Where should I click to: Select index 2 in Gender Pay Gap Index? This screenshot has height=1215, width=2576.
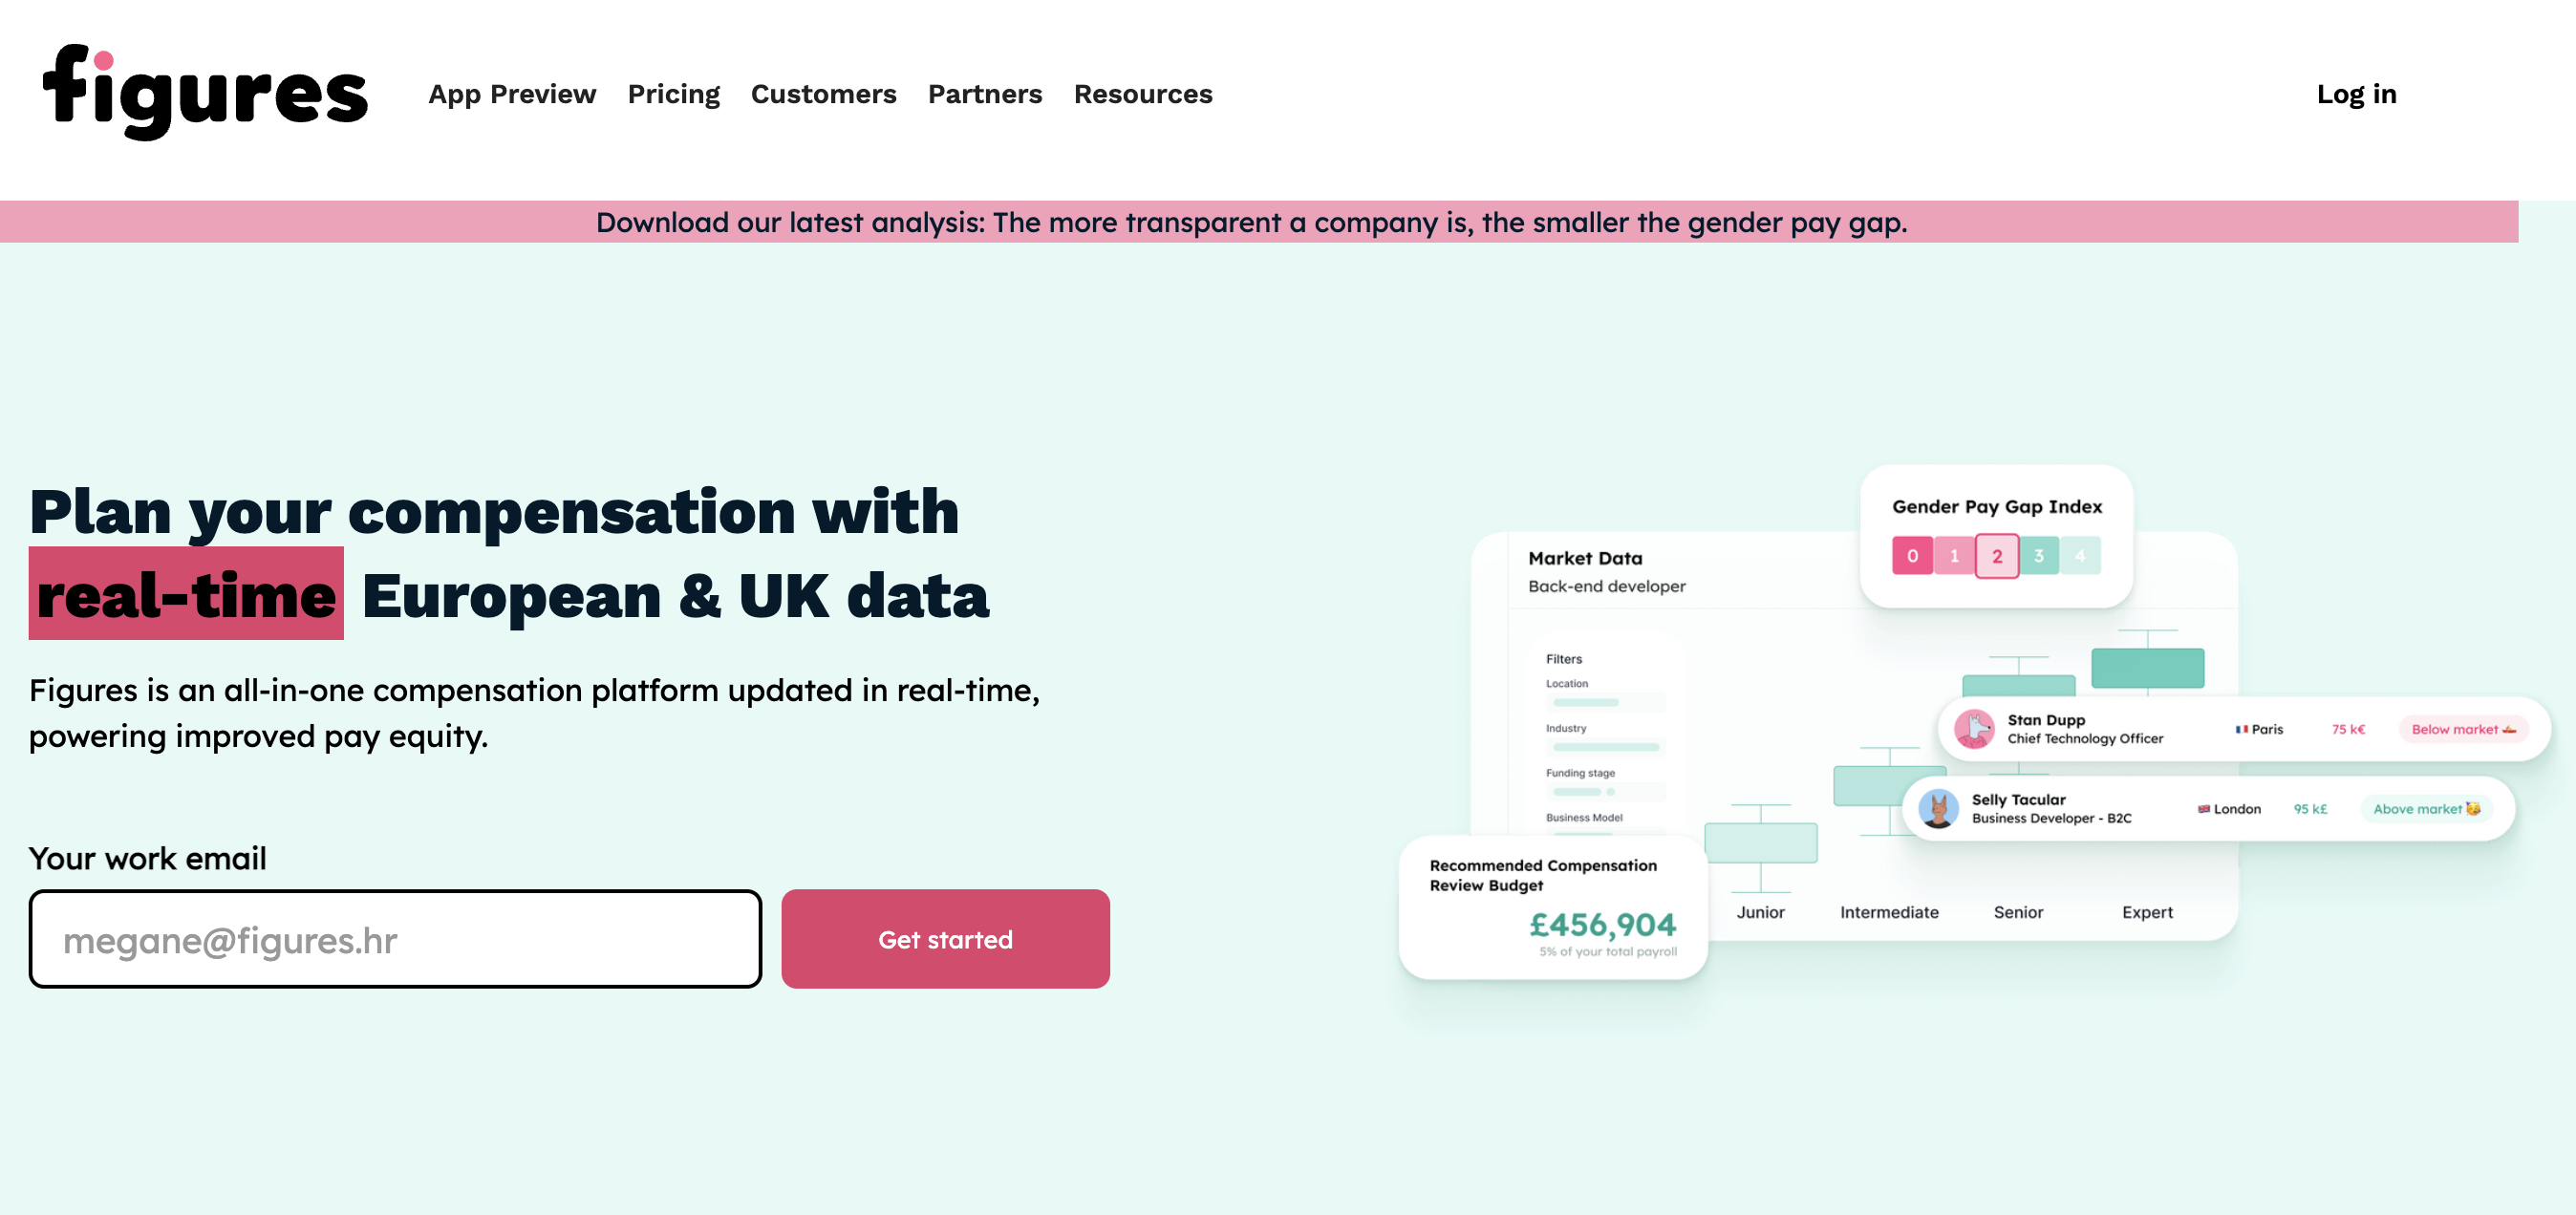(1996, 556)
